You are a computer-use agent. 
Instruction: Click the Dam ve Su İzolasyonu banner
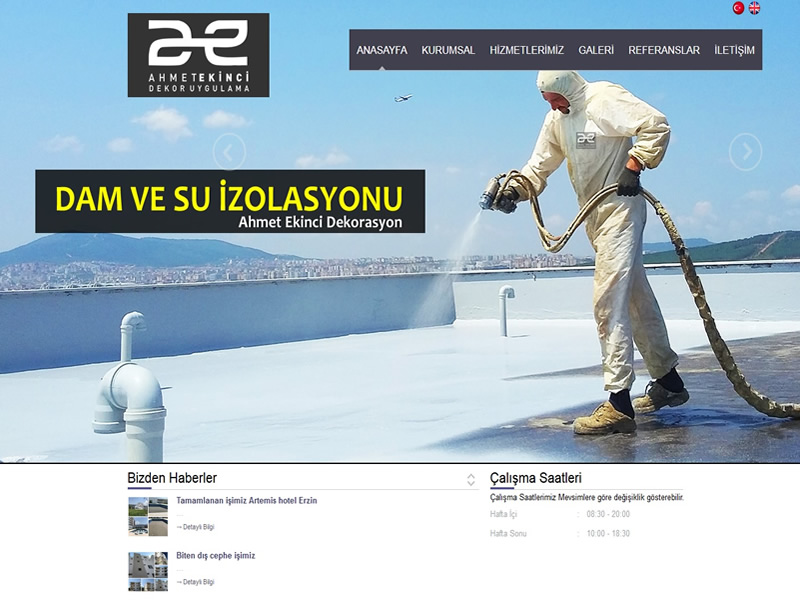point(230,201)
